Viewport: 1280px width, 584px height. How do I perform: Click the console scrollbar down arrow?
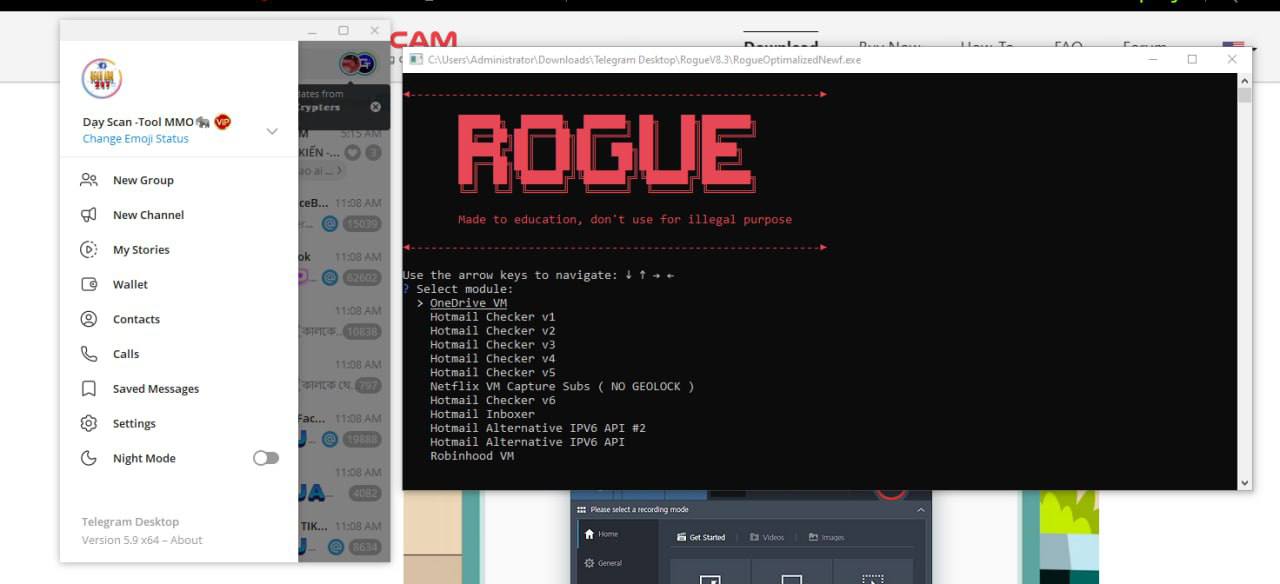pos(1244,483)
